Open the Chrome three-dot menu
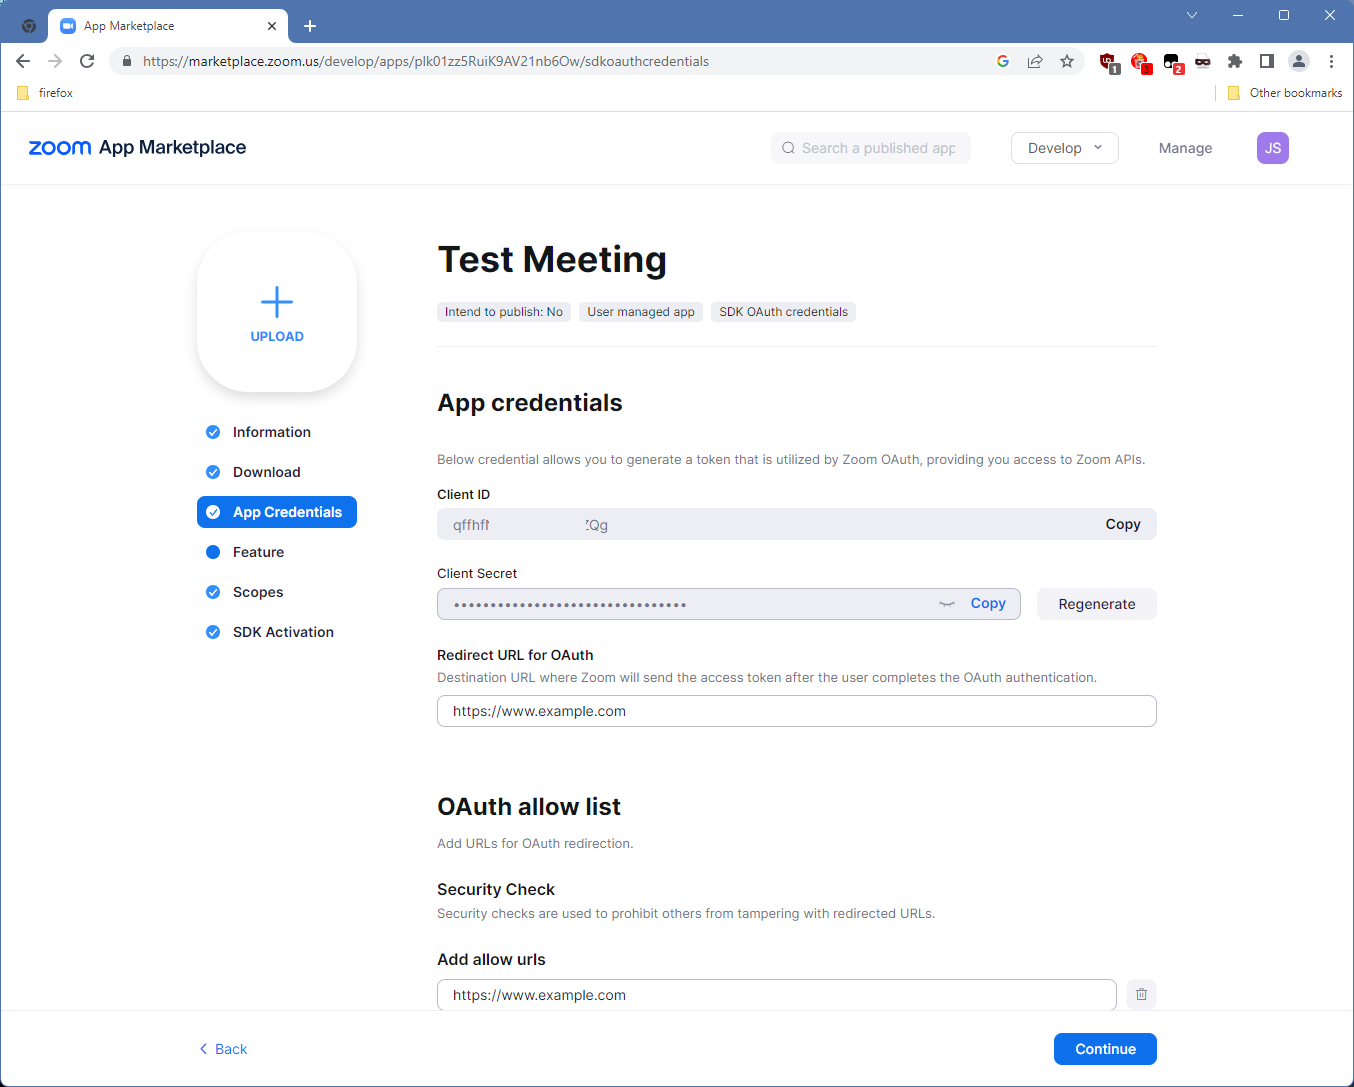 [x=1331, y=61]
